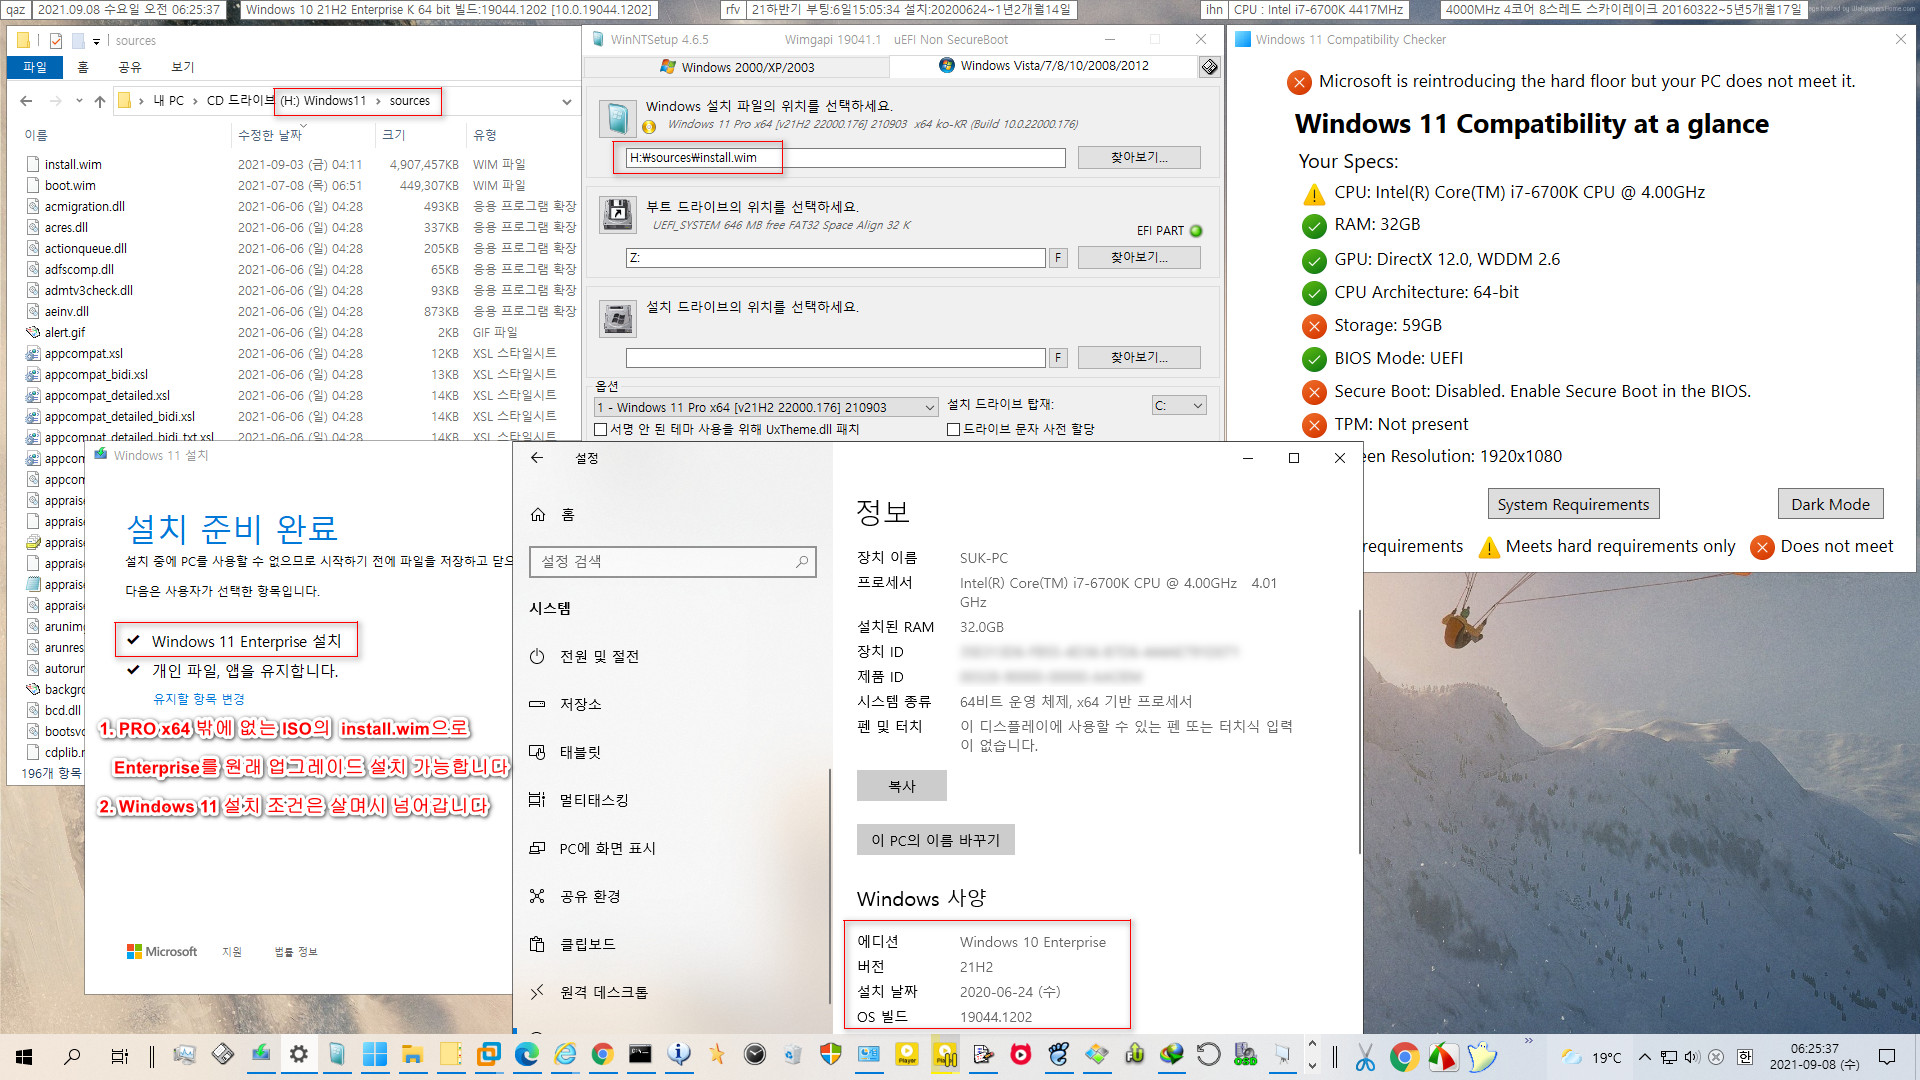The height and width of the screenshot is (1080, 1920).
Task: Click the Properties checkmark icon in Explorer title bar
Action: click(x=56, y=41)
